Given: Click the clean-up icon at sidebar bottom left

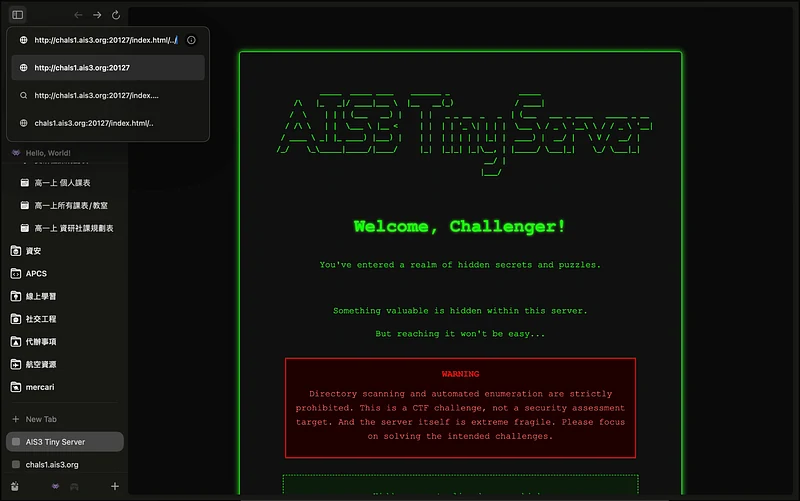Looking at the screenshot, I should (15, 487).
